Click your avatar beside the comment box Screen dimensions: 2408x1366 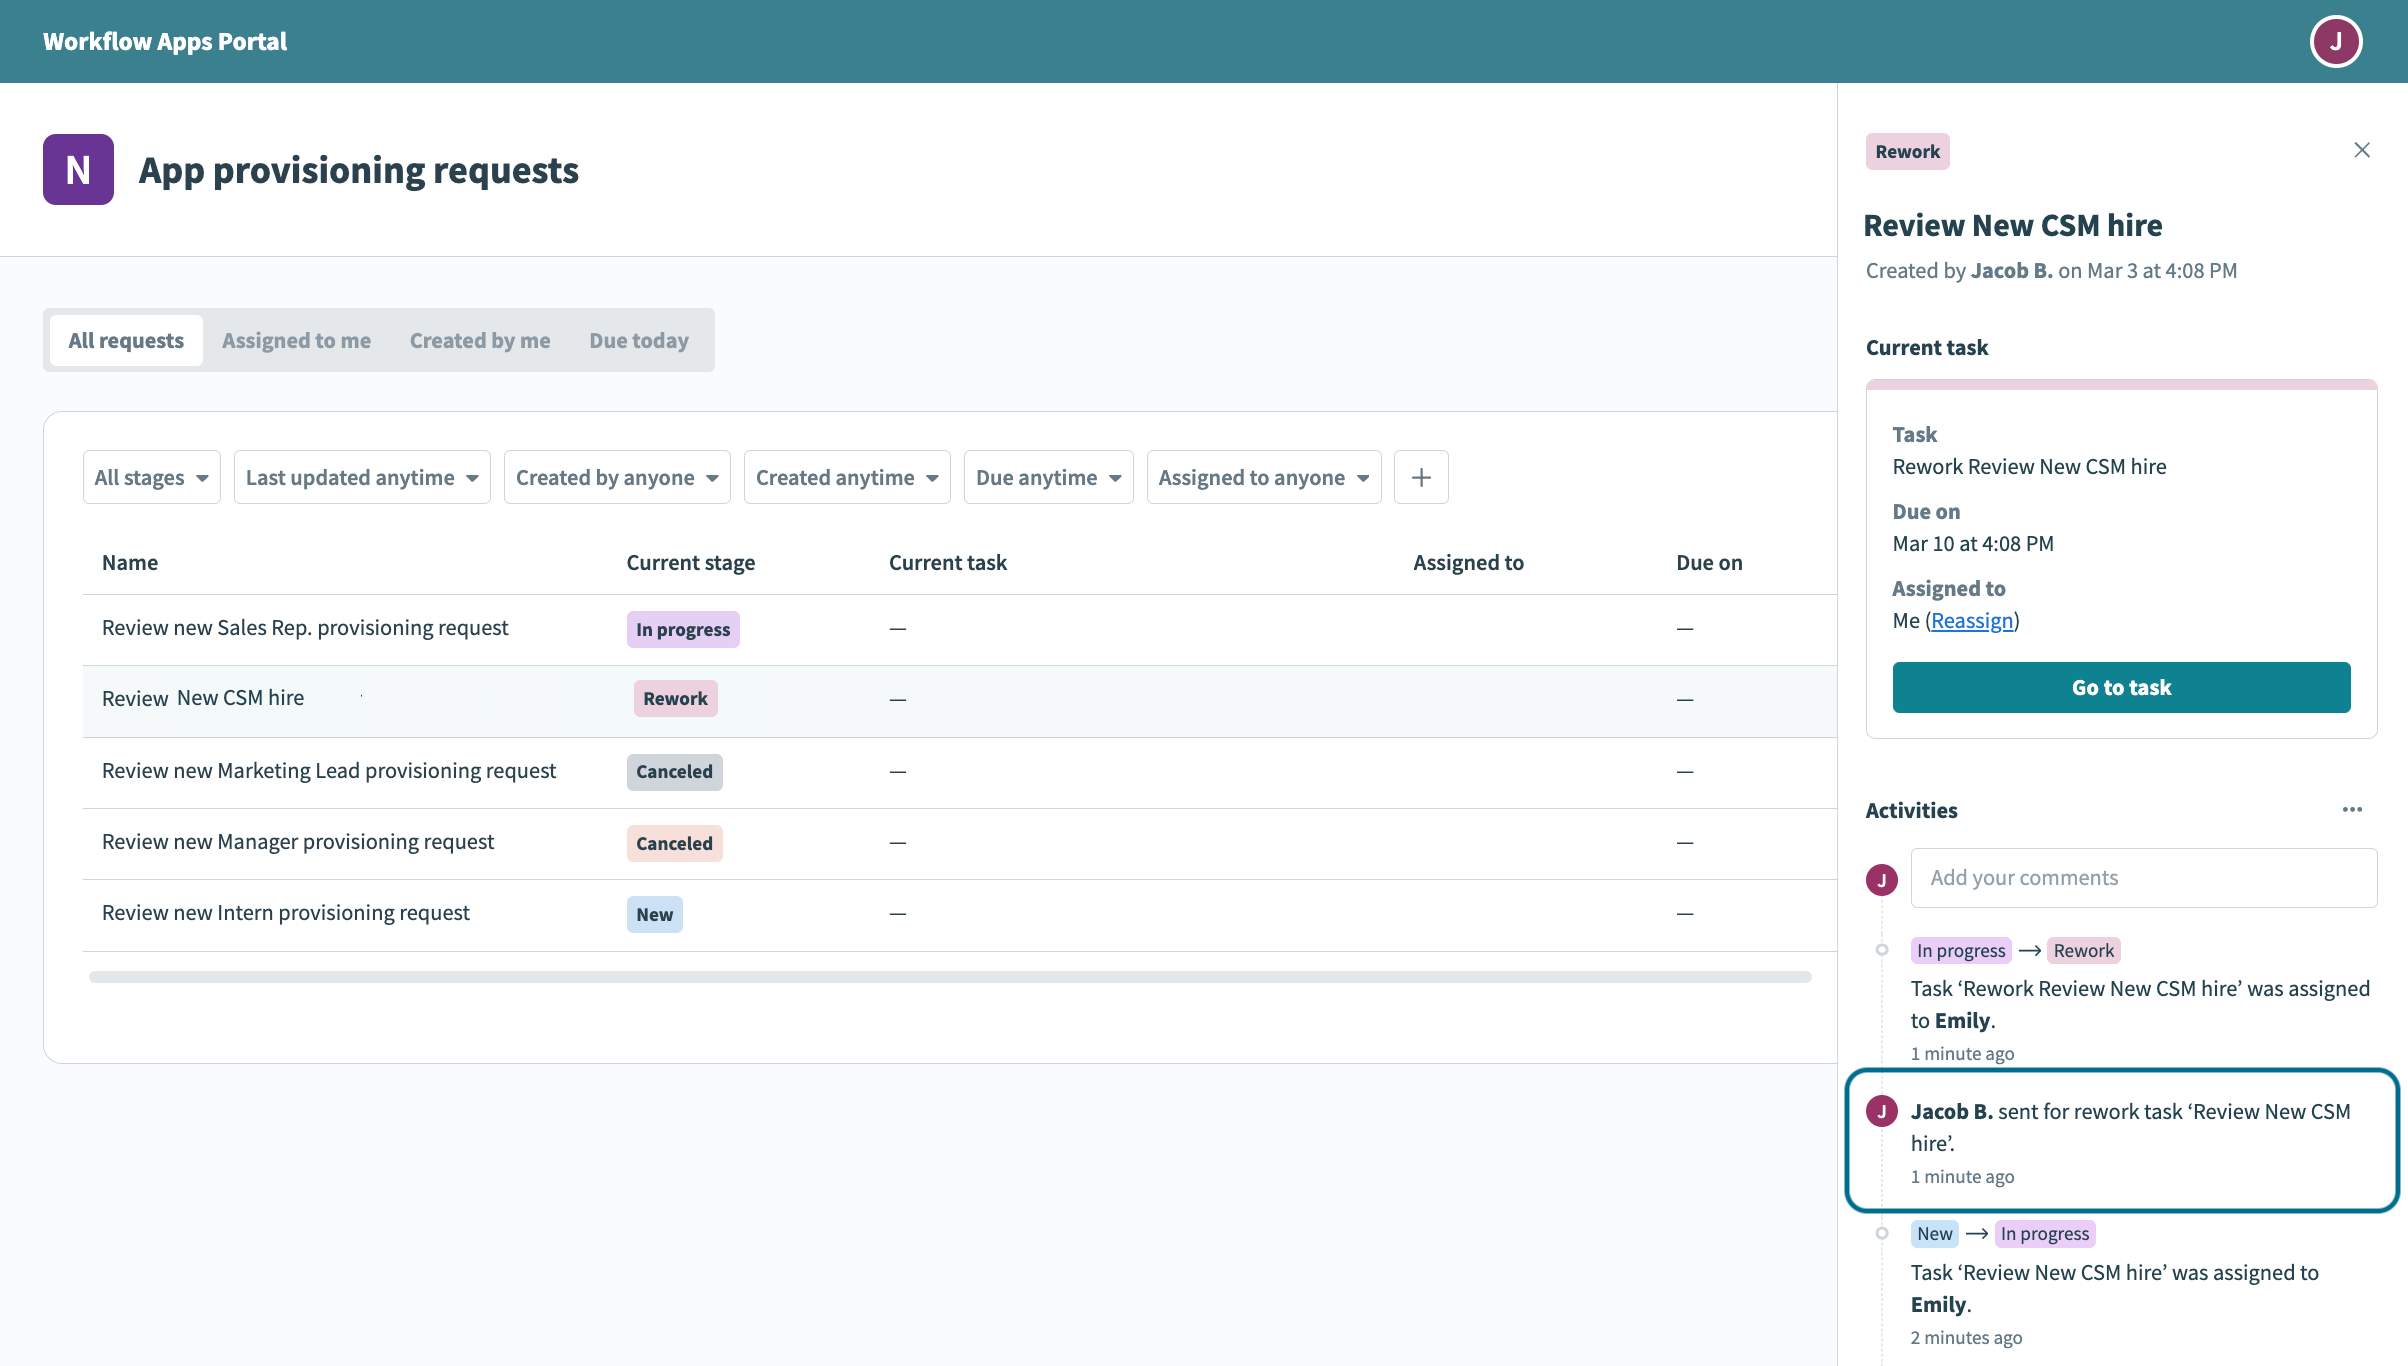1883,879
